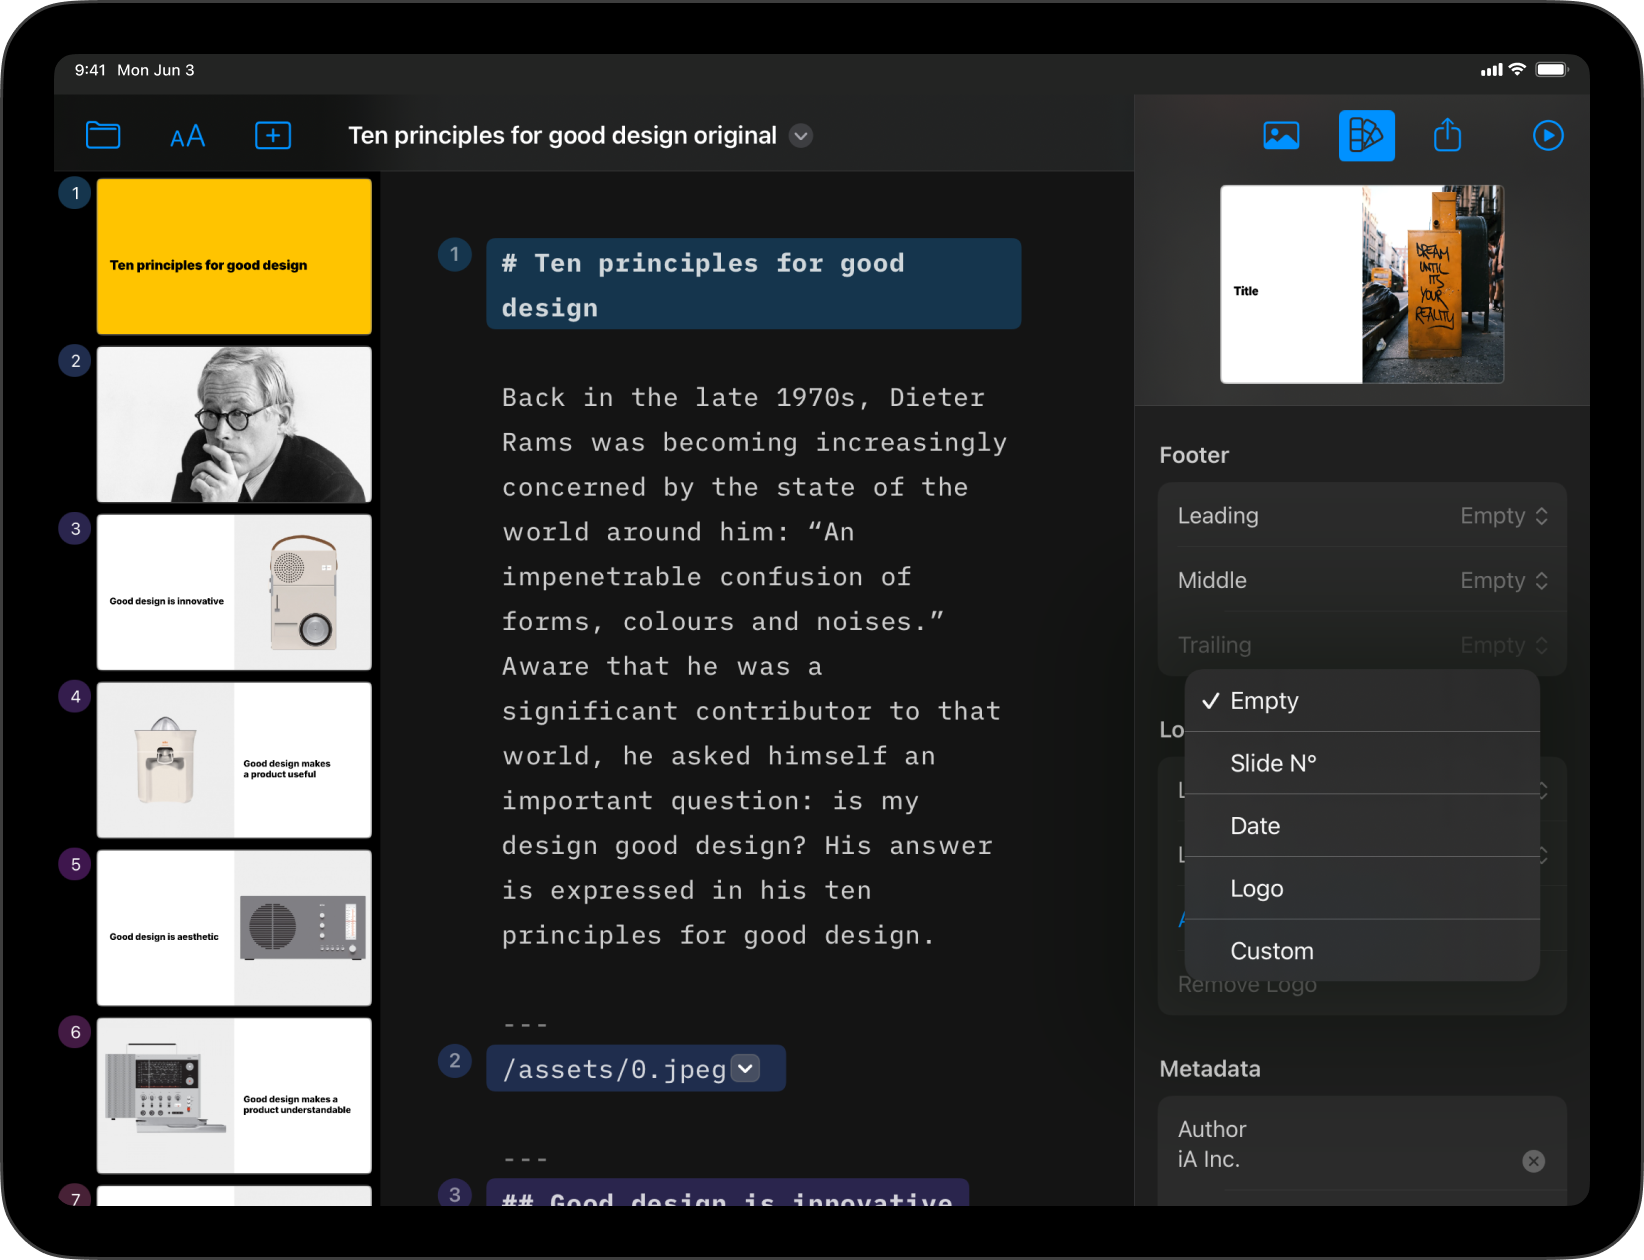Clear the Author field with x button

click(x=1533, y=1161)
